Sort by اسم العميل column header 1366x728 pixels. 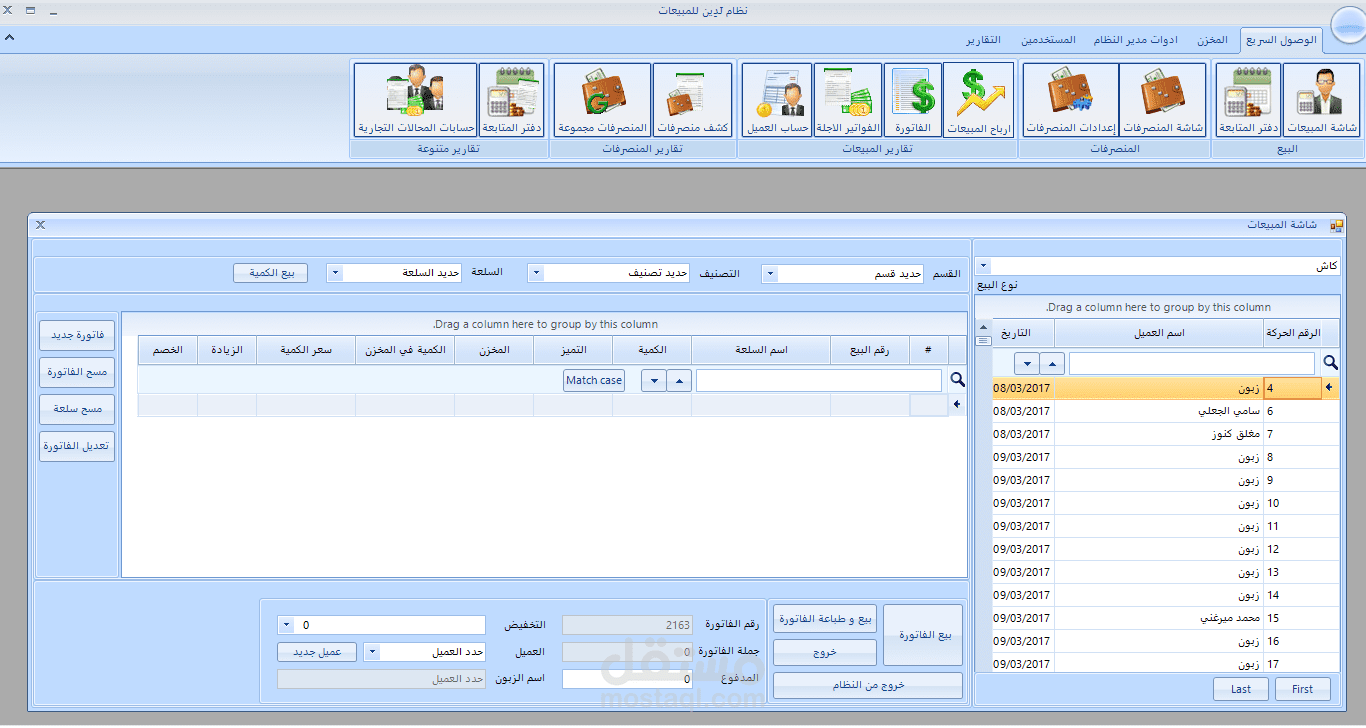[1159, 333]
